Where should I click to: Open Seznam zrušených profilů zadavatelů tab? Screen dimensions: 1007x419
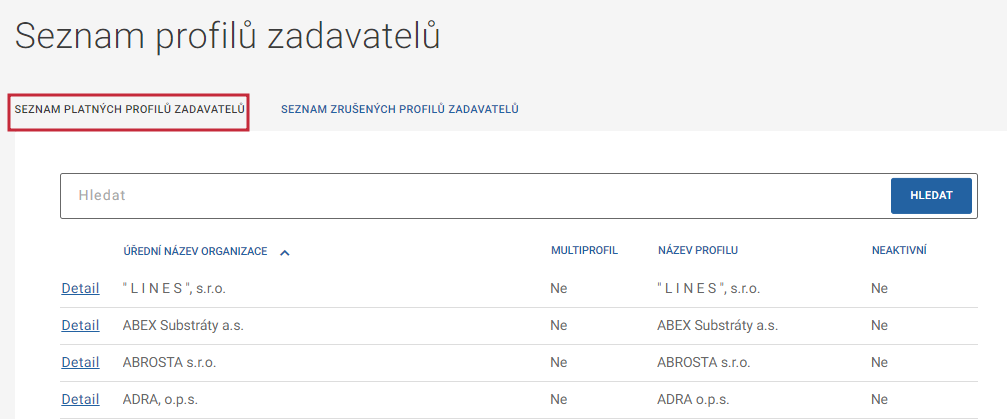(399, 108)
